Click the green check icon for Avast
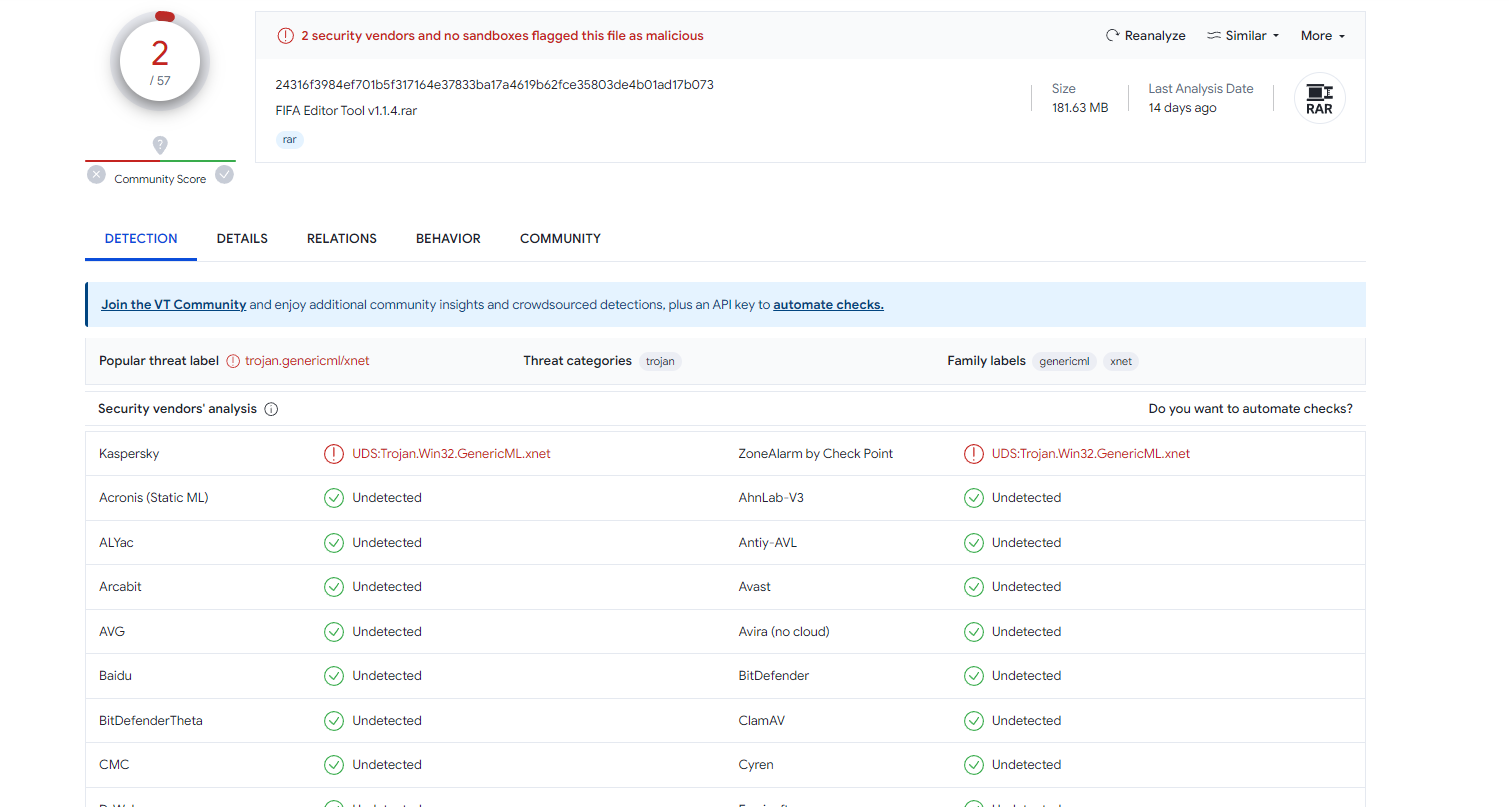 (973, 587)
